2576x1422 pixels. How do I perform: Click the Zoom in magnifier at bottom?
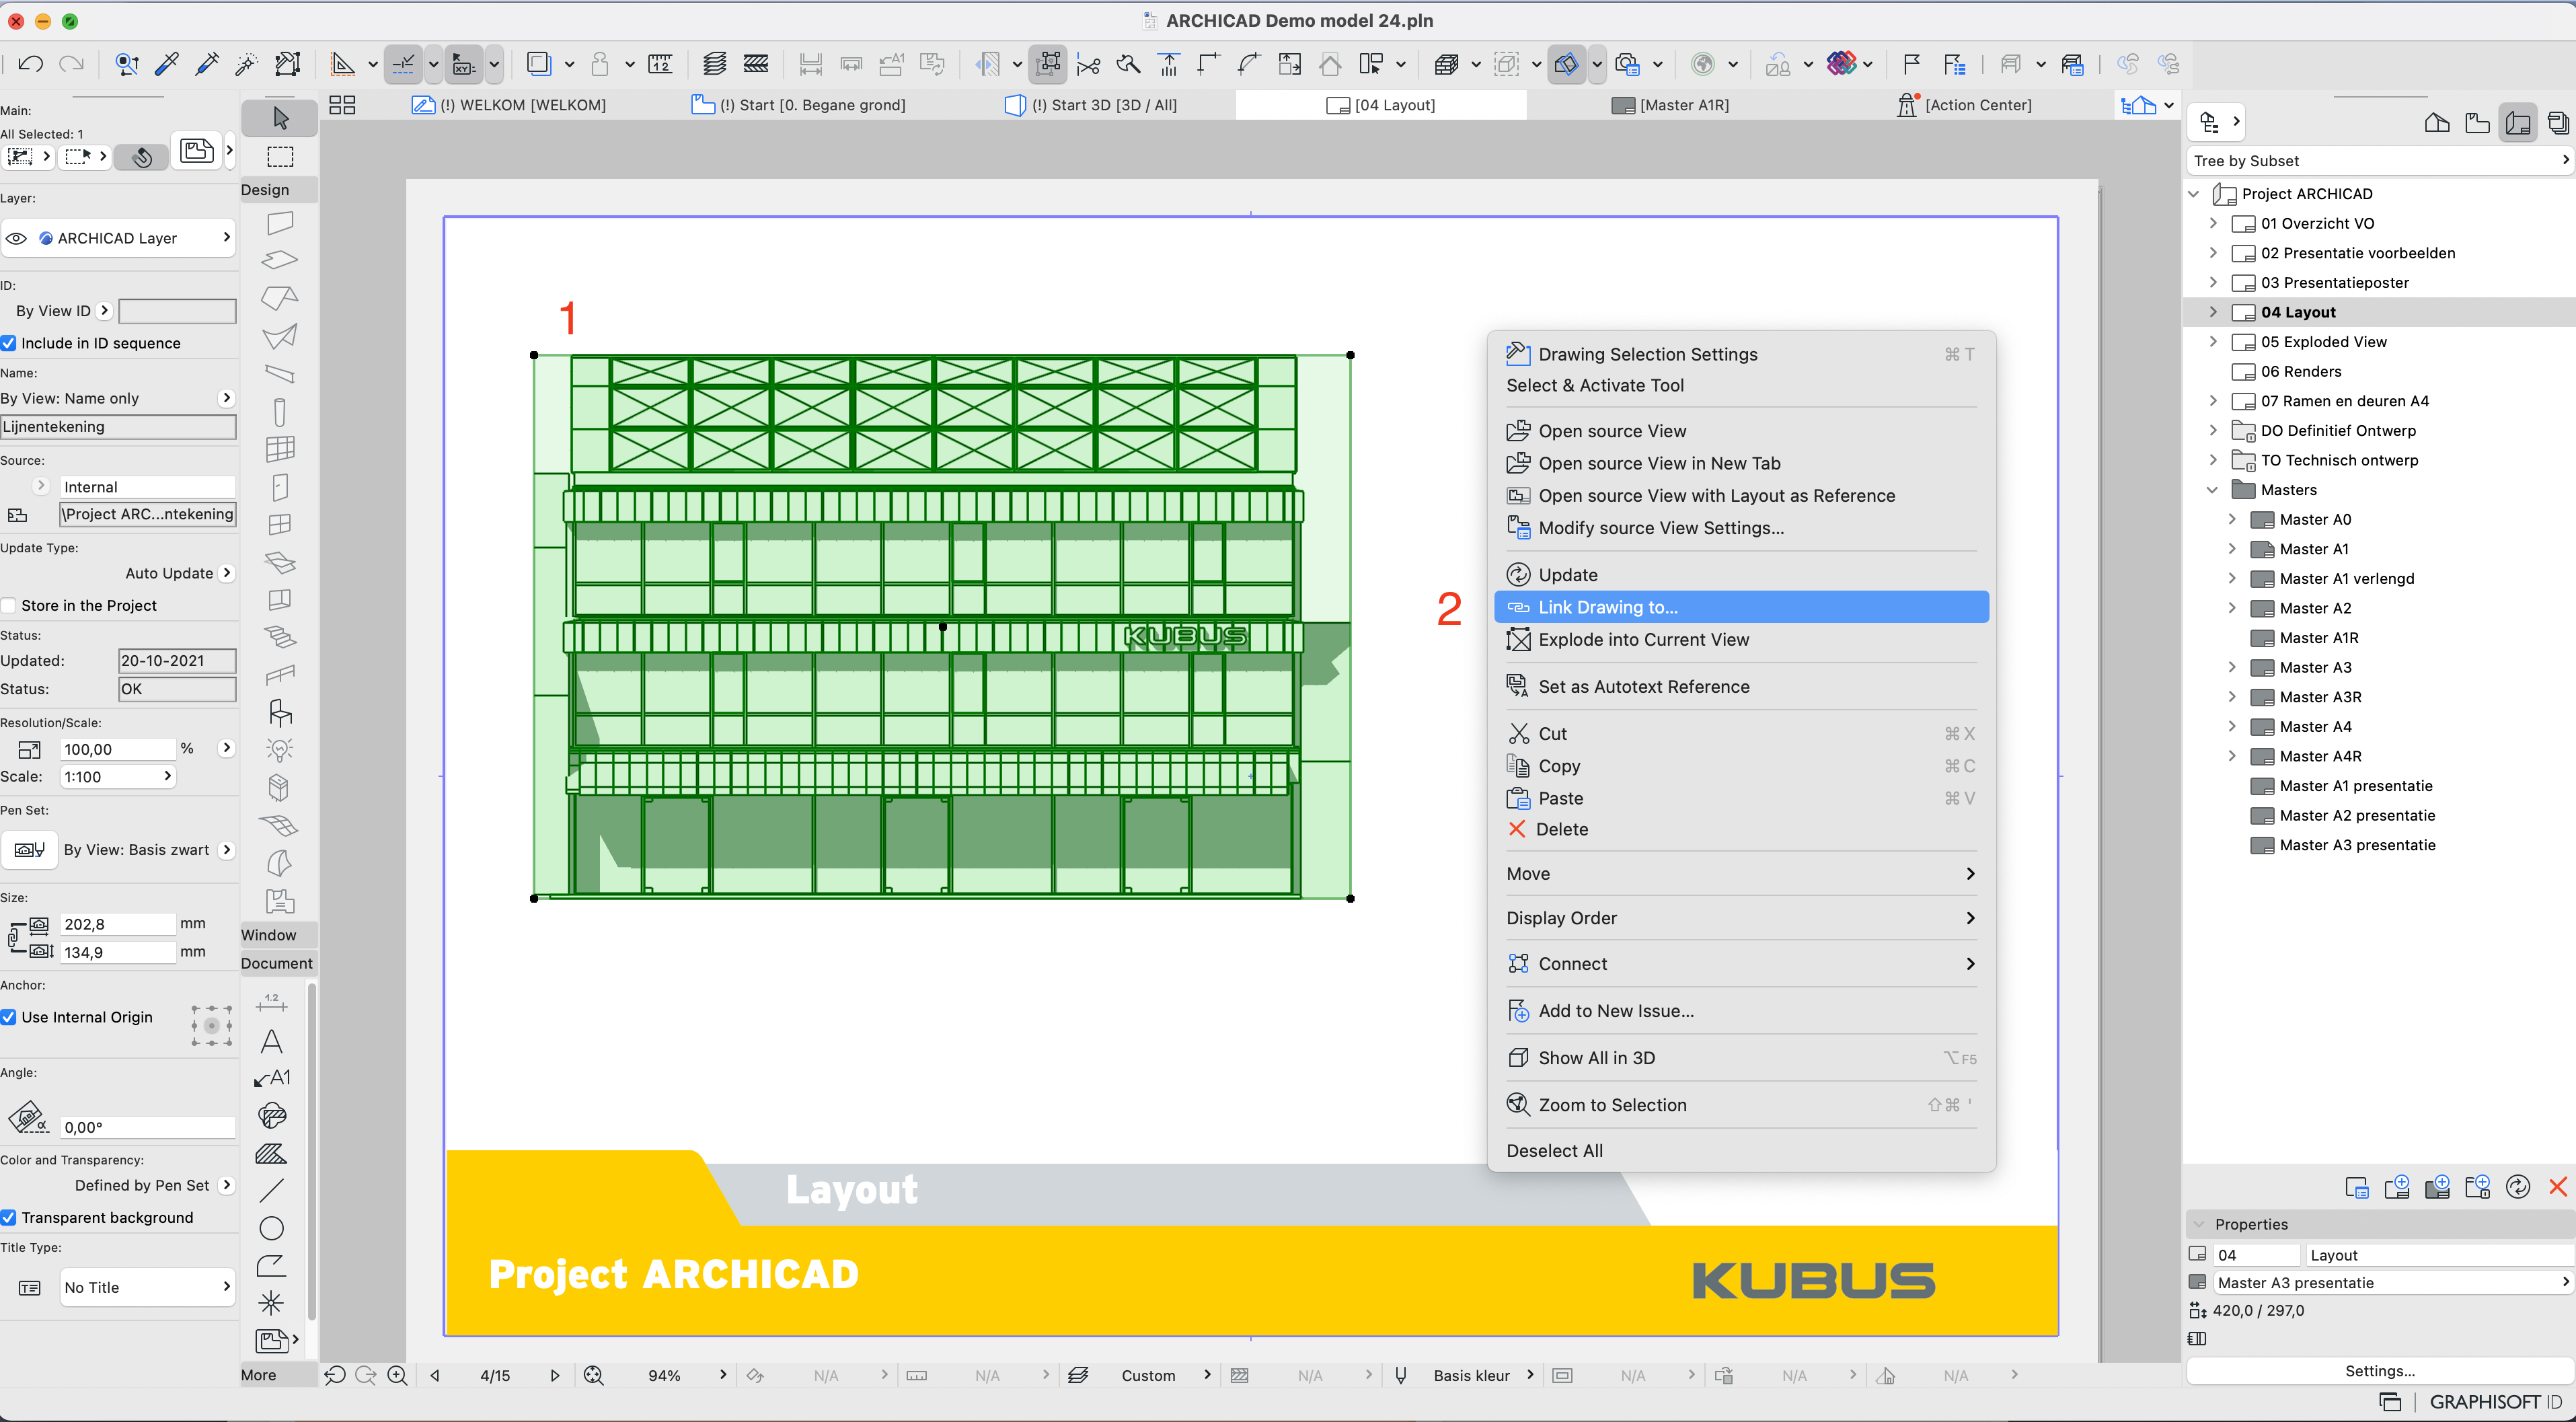[x=397, y=1375]
